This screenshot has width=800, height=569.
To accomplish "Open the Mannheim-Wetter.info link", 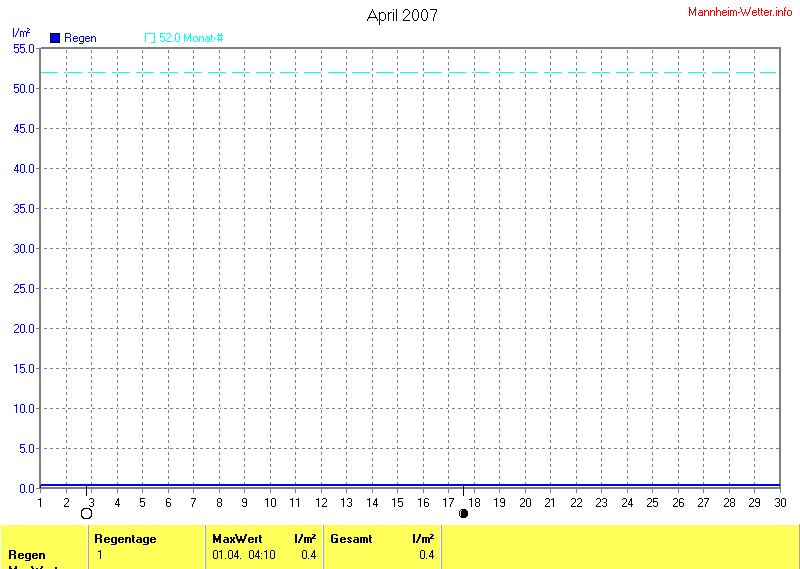I will 740,11.
